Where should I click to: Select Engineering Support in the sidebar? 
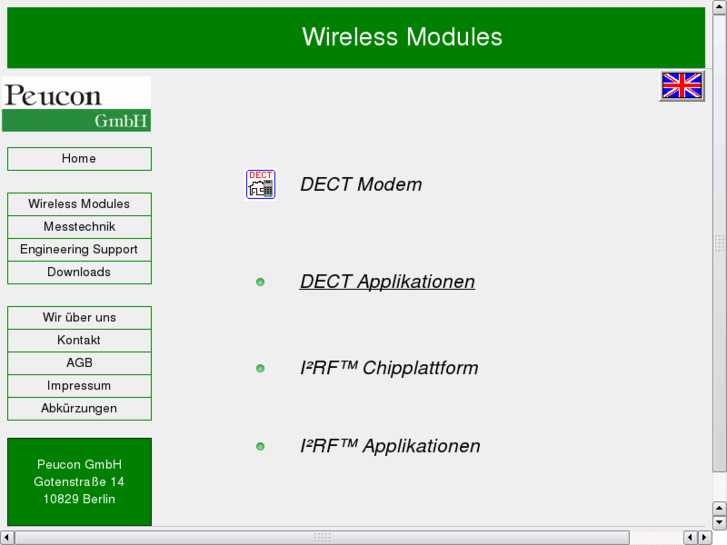coord(79,250)
